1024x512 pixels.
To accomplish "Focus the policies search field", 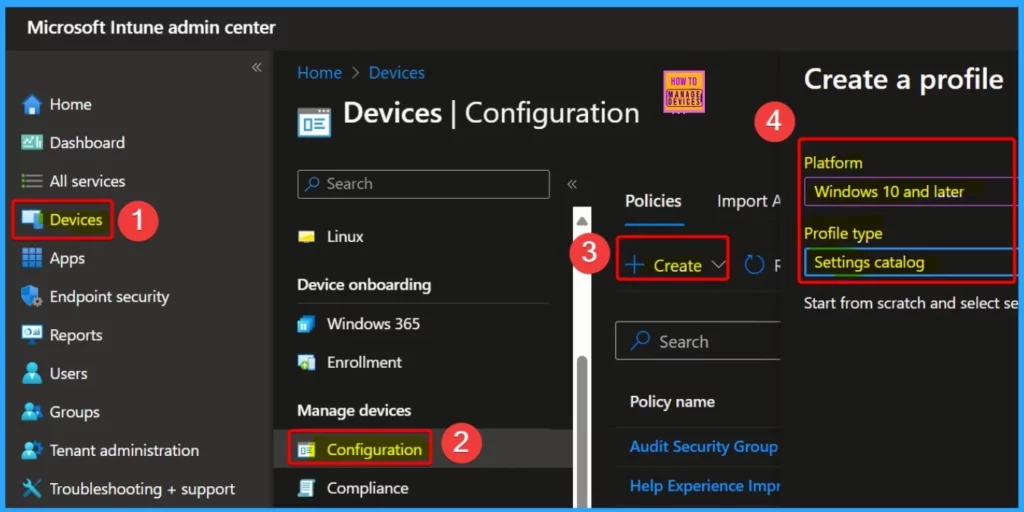I will tap(697, 341).
